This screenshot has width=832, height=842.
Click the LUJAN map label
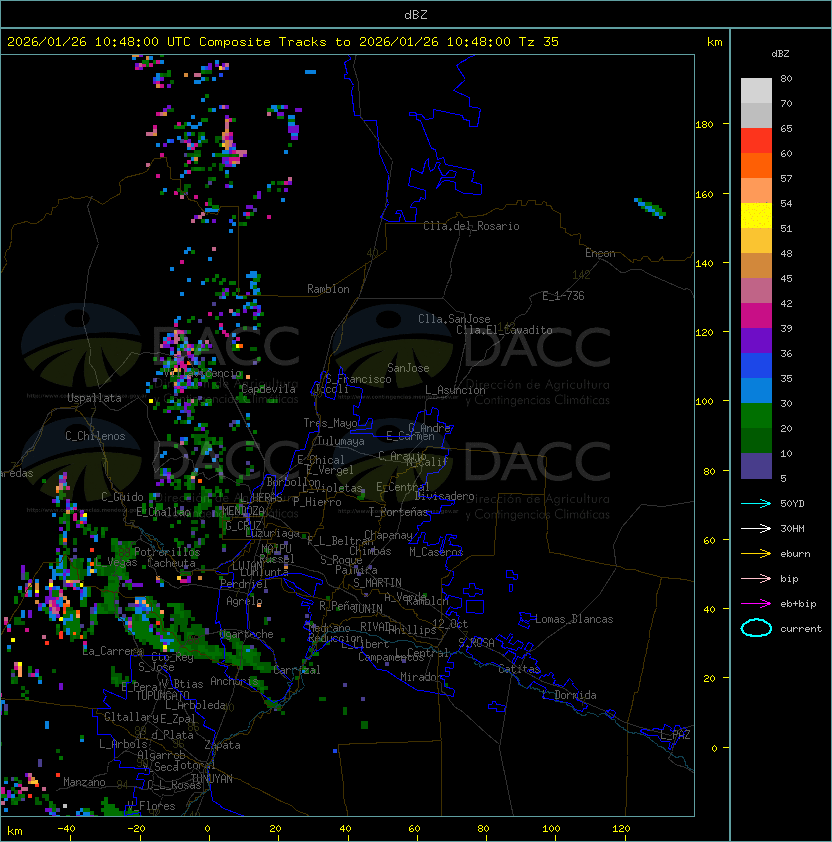pyautogui.click(x=247, y=566)
